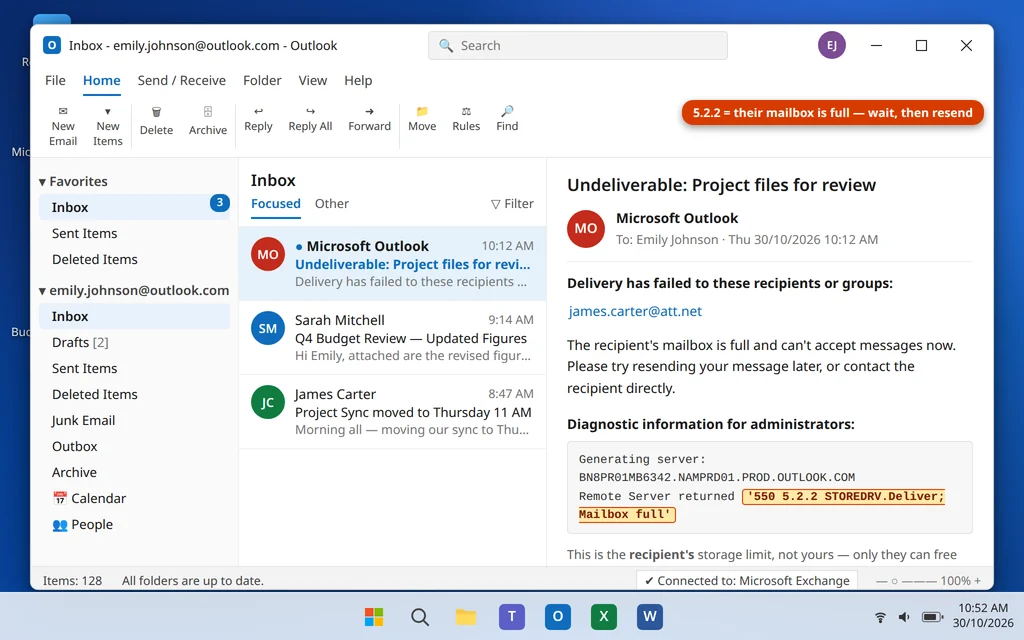The height and width of the screenshot is (640, 1024).
Task: Click the JC sender avatar
Action: tap(268, 402)
